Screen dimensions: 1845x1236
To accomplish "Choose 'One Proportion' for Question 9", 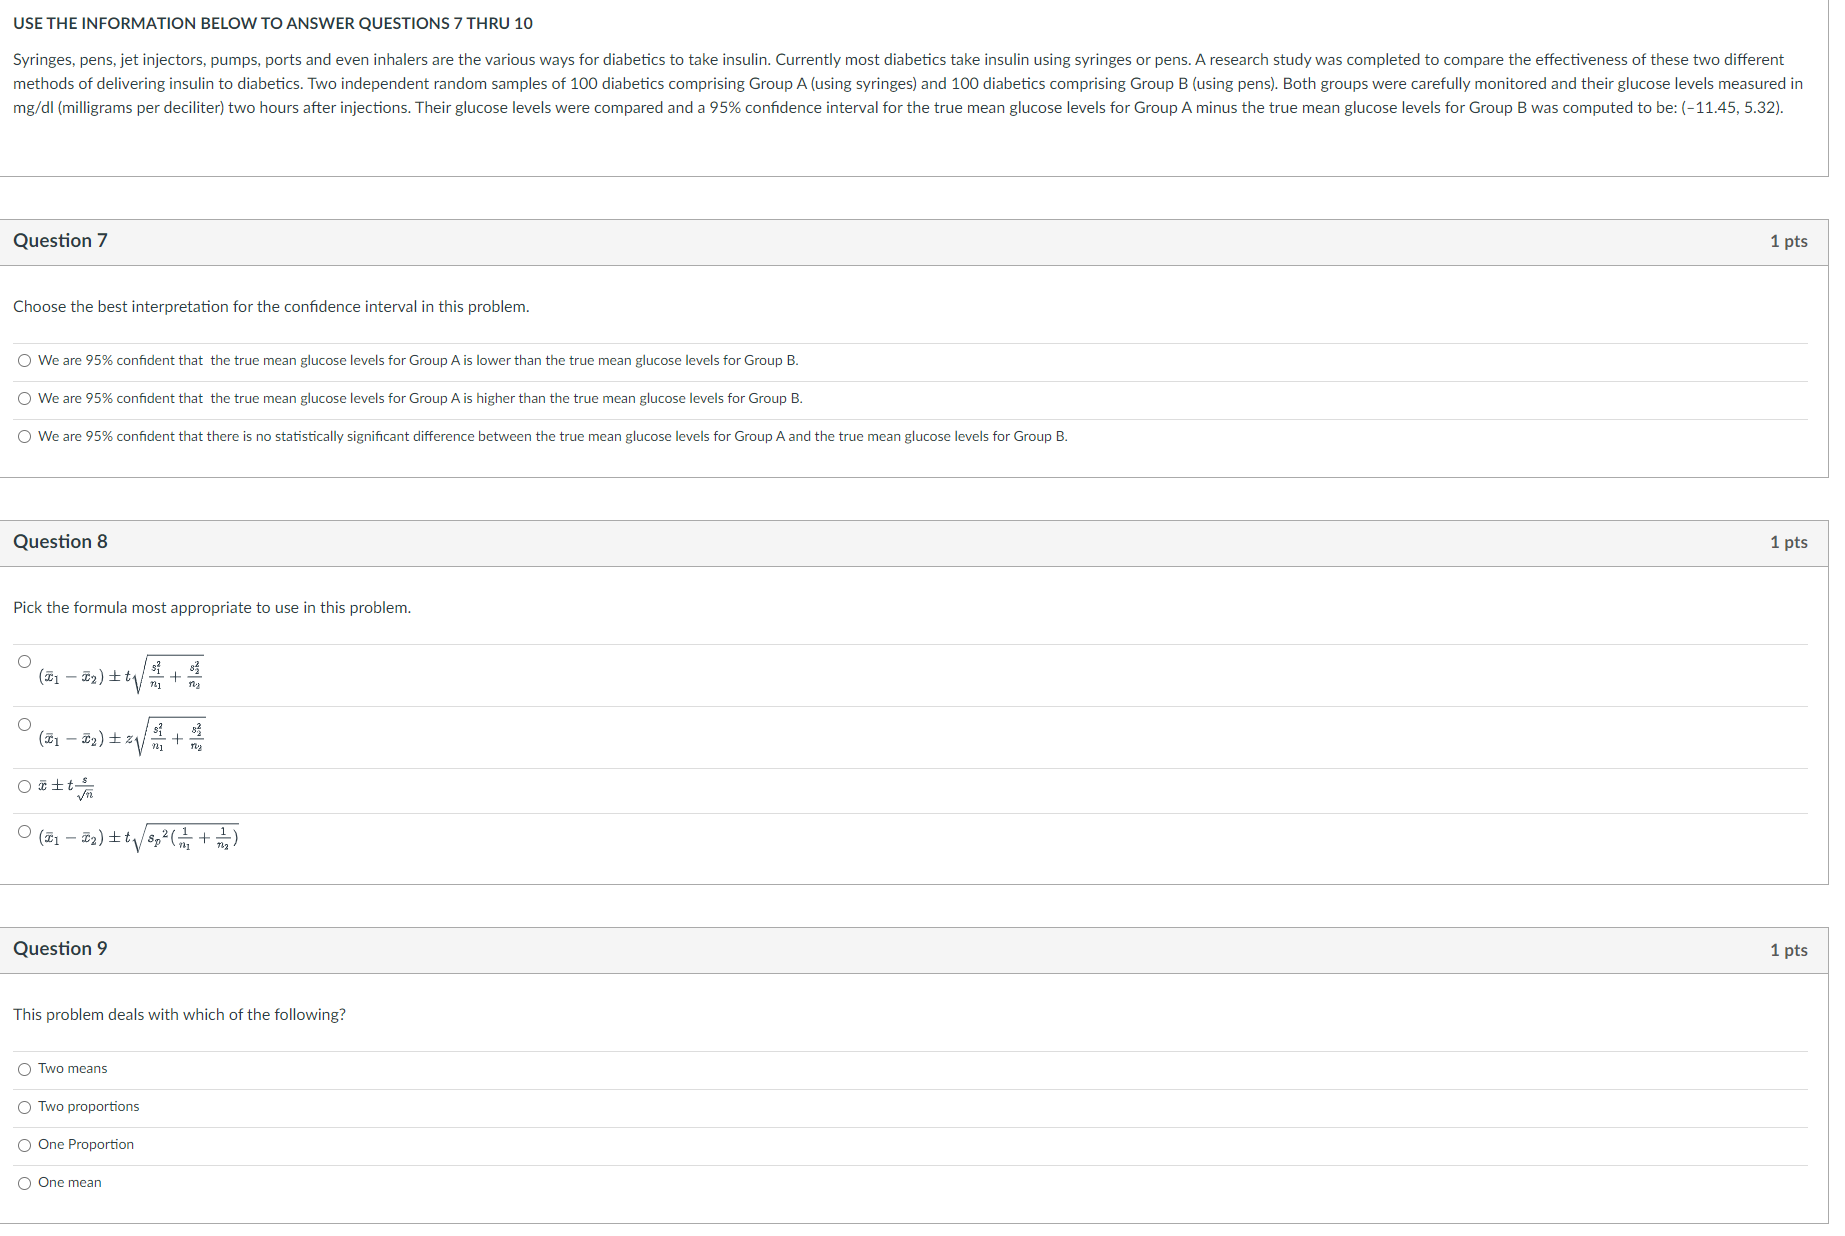I will tap(25, 1146).
